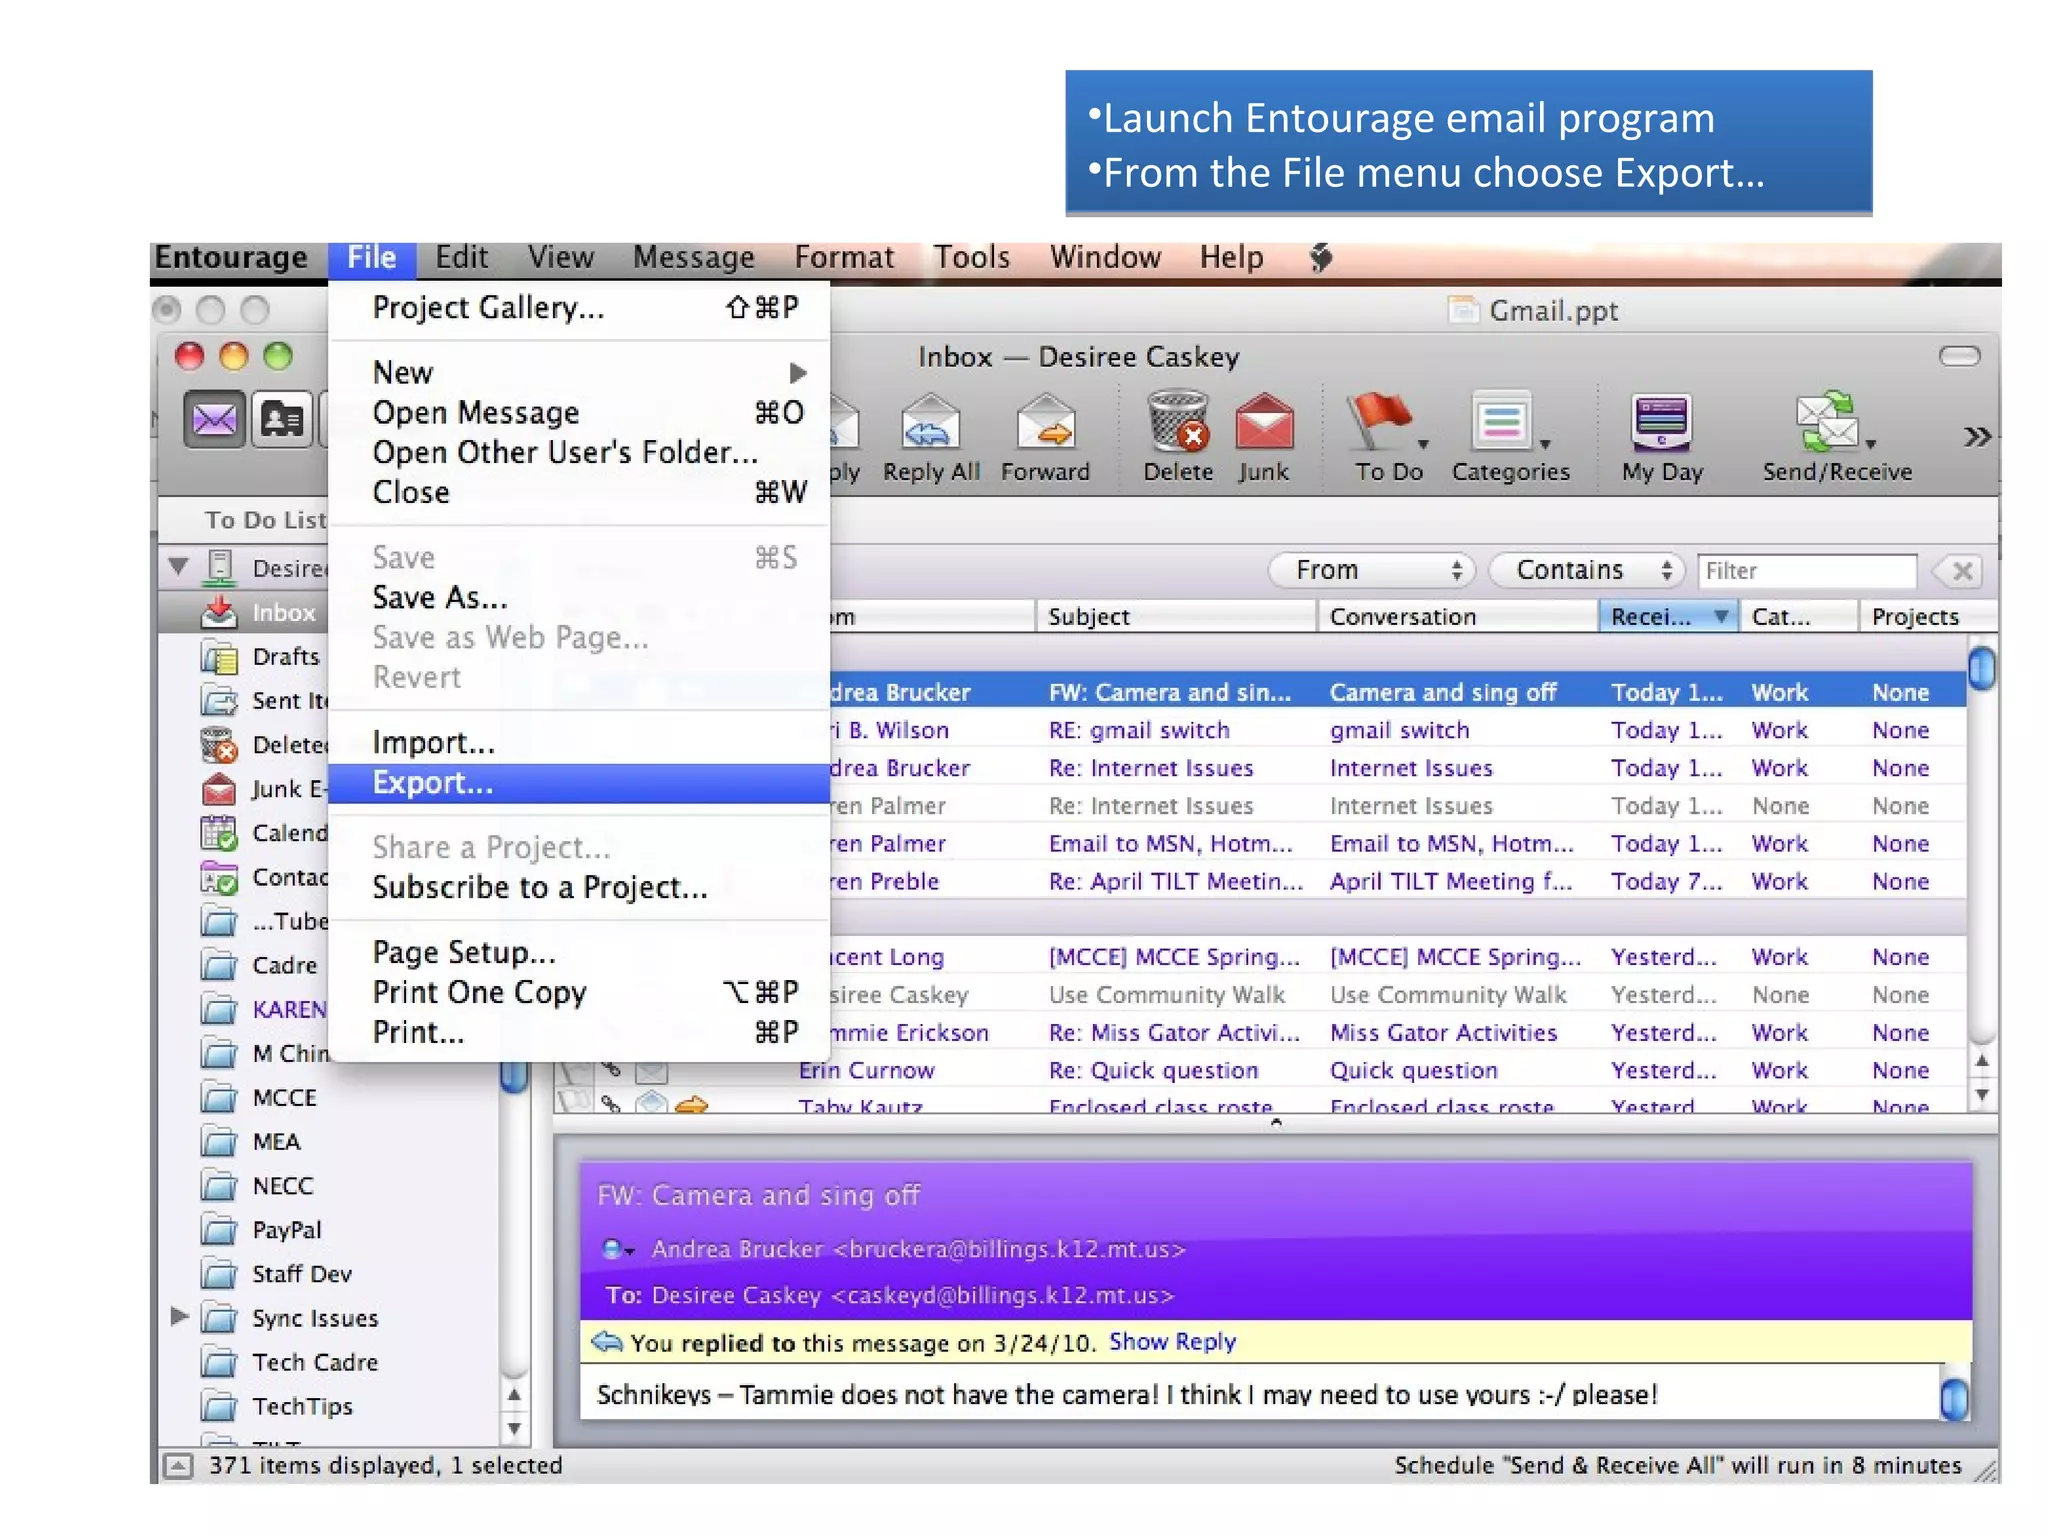The width and height of the screenshot is (2048, 1536).
Task: Open the Deleted Items folder
Action: coord(263,745)
